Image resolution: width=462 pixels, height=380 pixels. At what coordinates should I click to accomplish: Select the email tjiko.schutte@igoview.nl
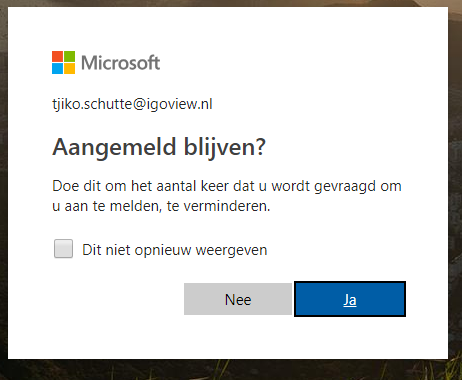coord(132,104)
